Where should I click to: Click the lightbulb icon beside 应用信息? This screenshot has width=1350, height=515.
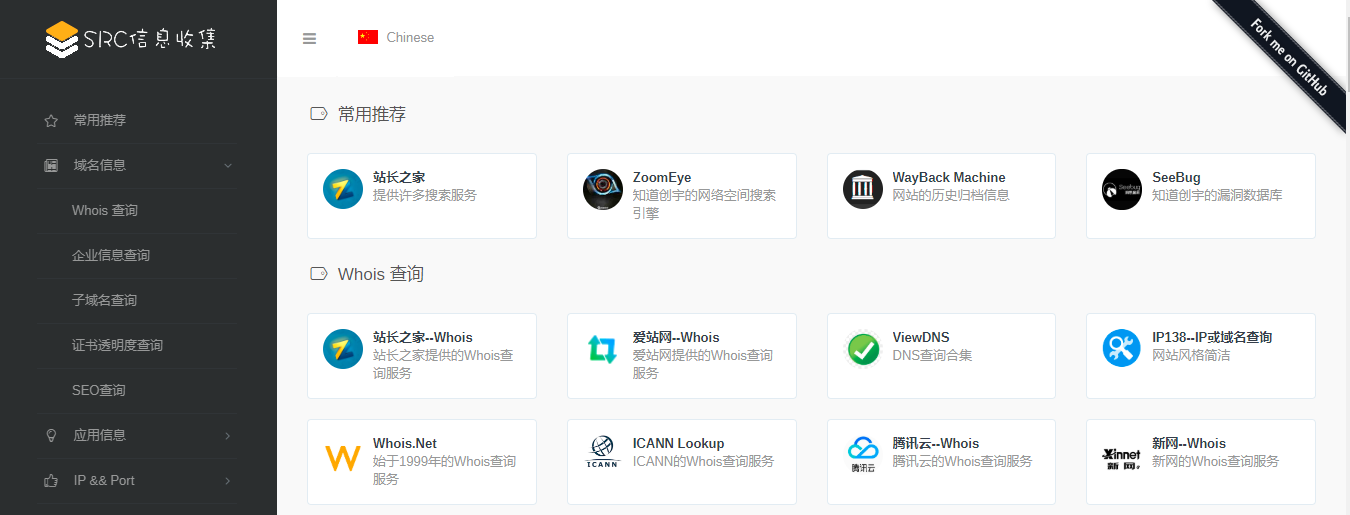[51, 435]
